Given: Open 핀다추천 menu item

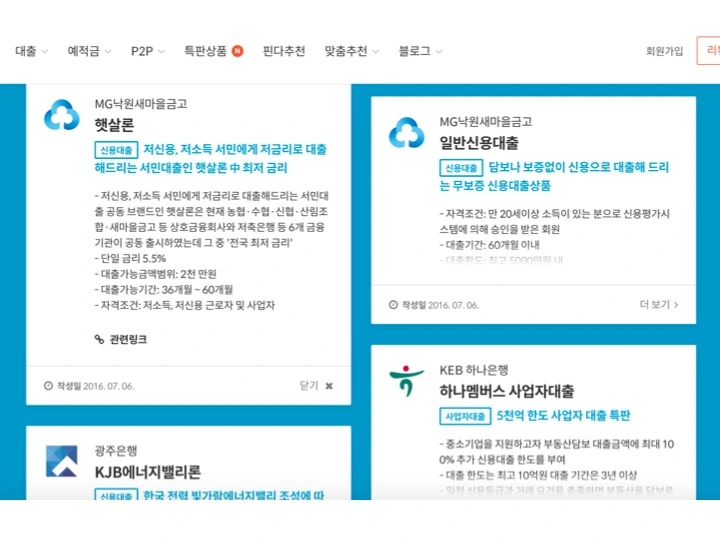Looking at the screenshot, I should (284, 51).
